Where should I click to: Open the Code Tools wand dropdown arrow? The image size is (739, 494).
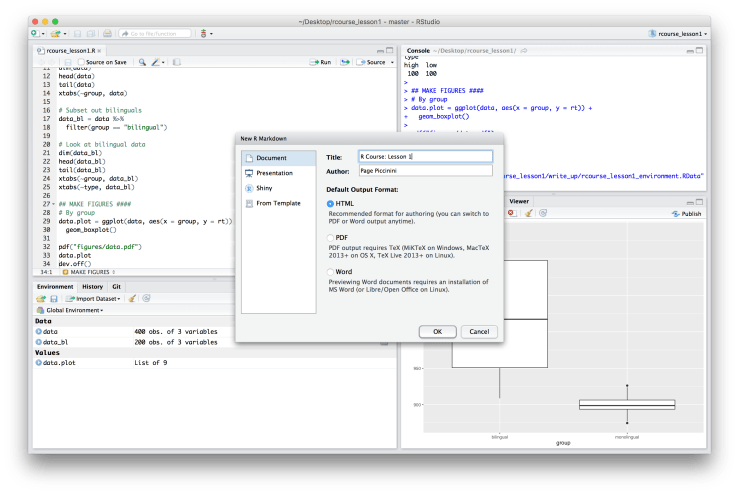coord(163,63)
